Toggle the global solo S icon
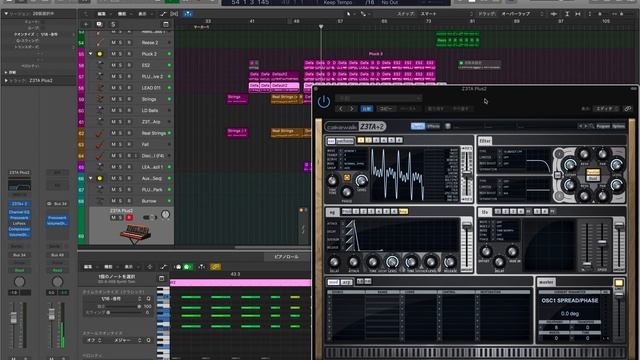 click(113, 24)
